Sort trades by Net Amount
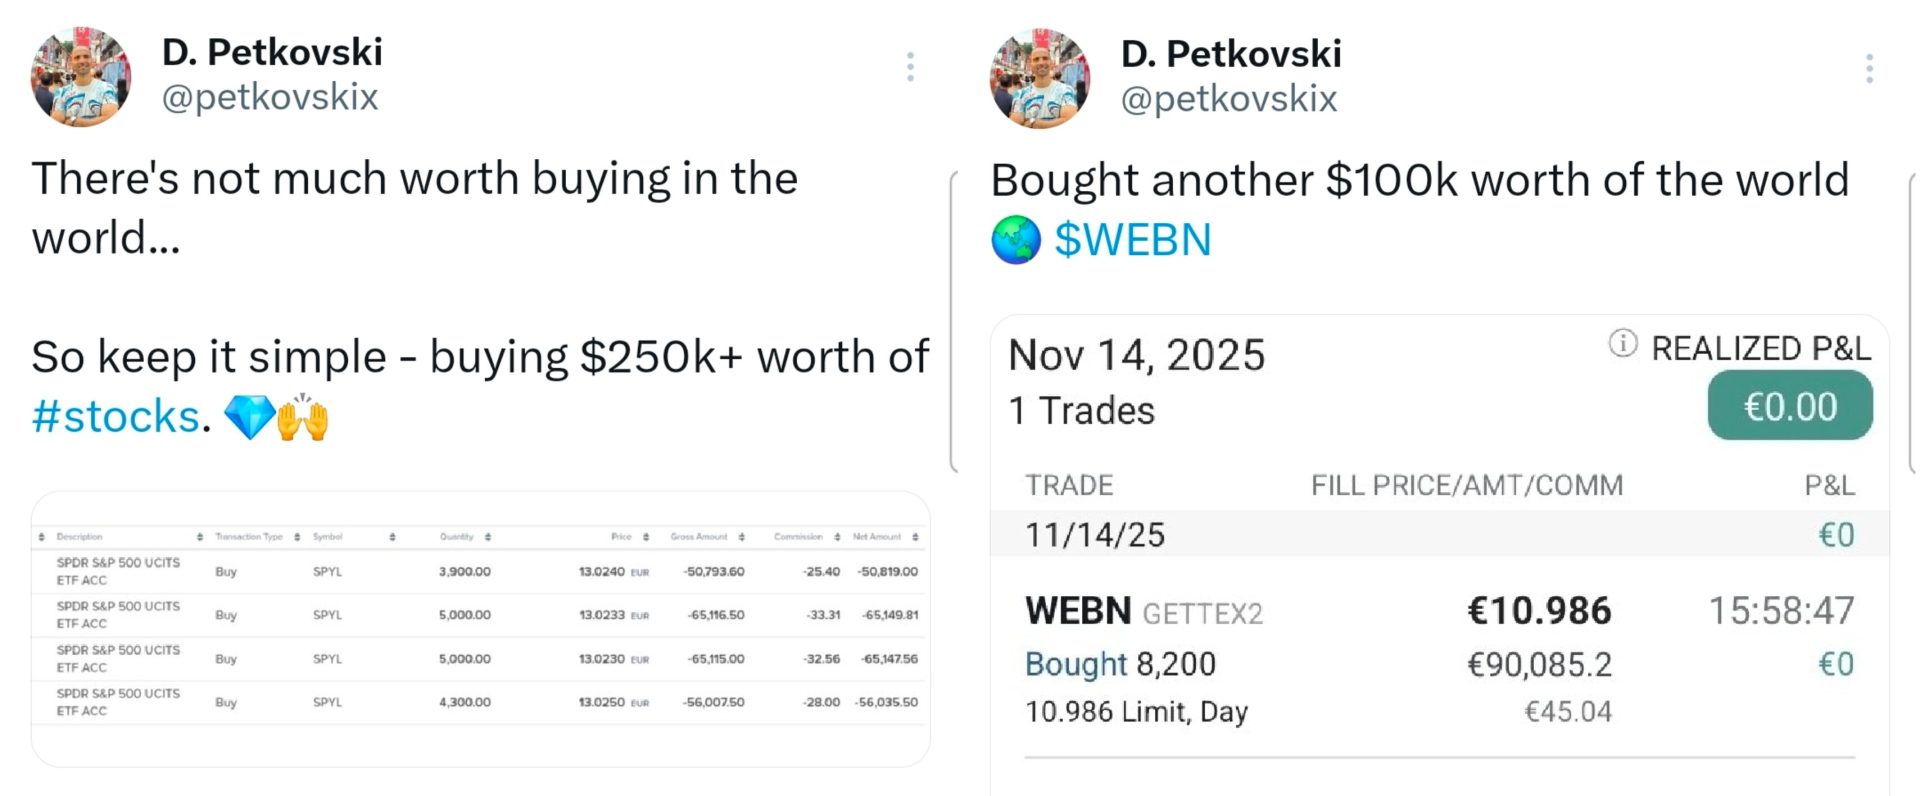 913,536
